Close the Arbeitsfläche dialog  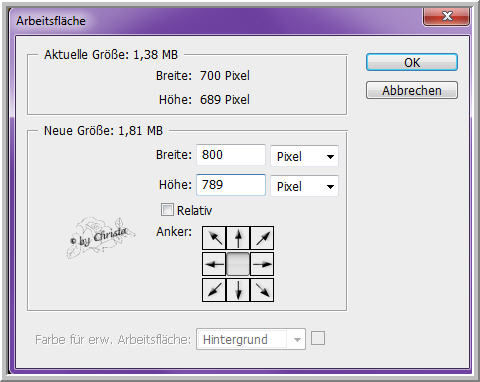tap(446, 16)
